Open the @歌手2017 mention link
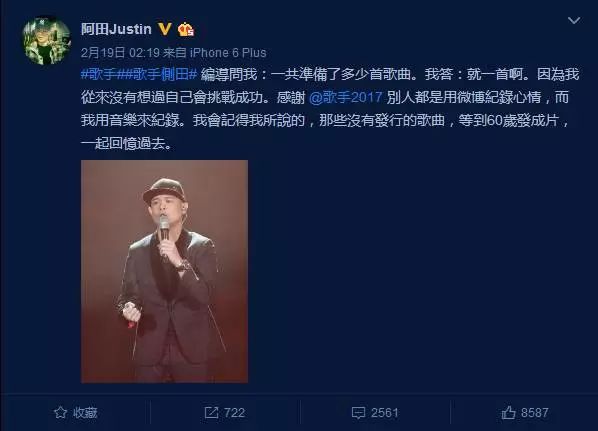Viewport: 598px width, 431px height. pos(346,97)
